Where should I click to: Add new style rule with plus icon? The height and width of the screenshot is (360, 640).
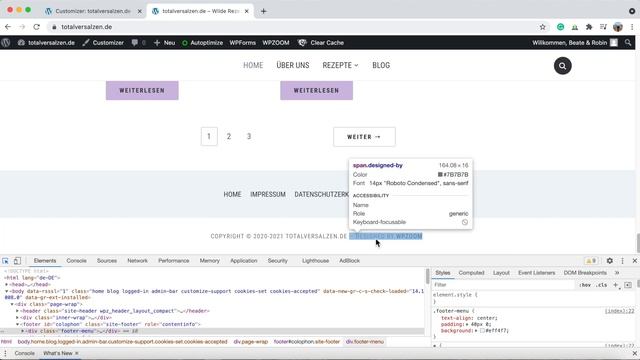pyautogui.click(x=616, y=285)
